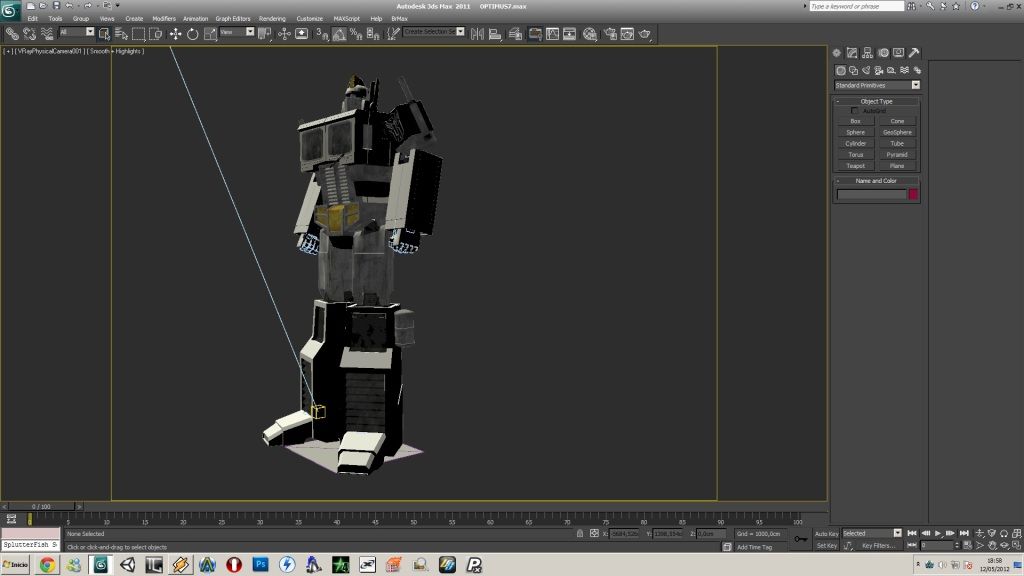Toggle Absolute/Offset transform type-in mode
The width and height of the screenshot is (1024, 576).
click(594, 534)
